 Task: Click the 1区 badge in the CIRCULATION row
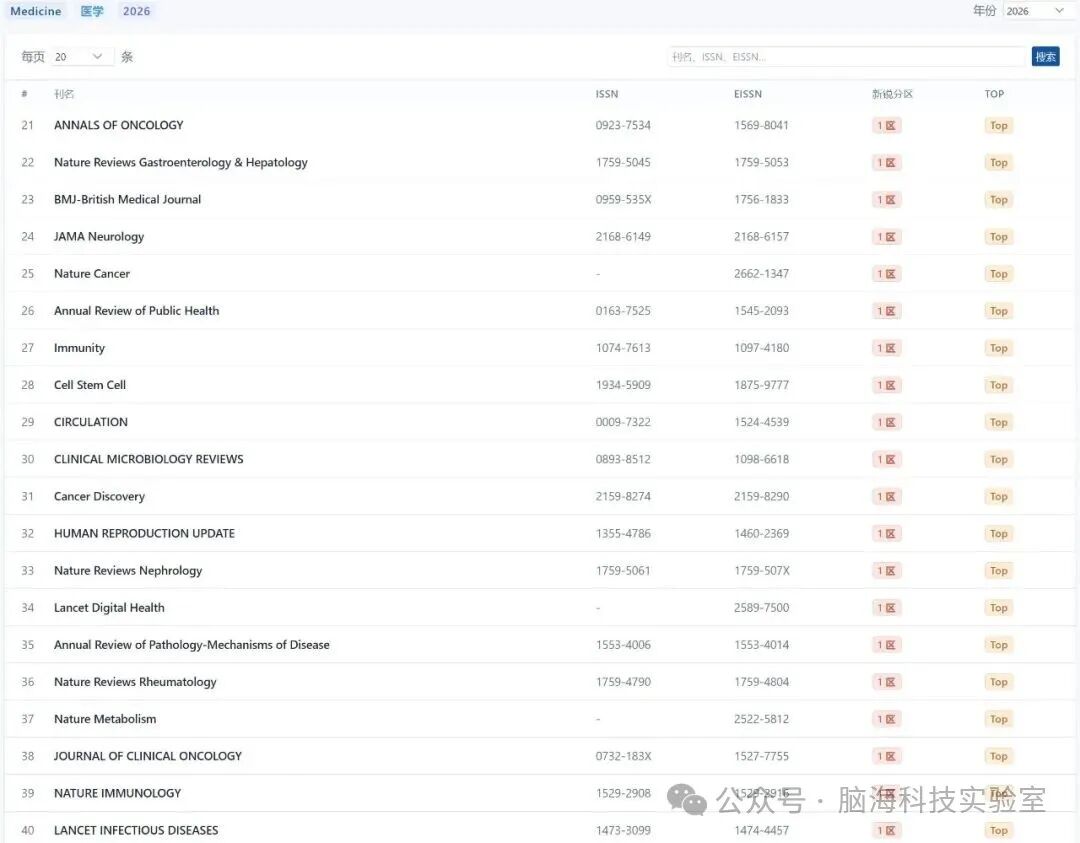886,422
